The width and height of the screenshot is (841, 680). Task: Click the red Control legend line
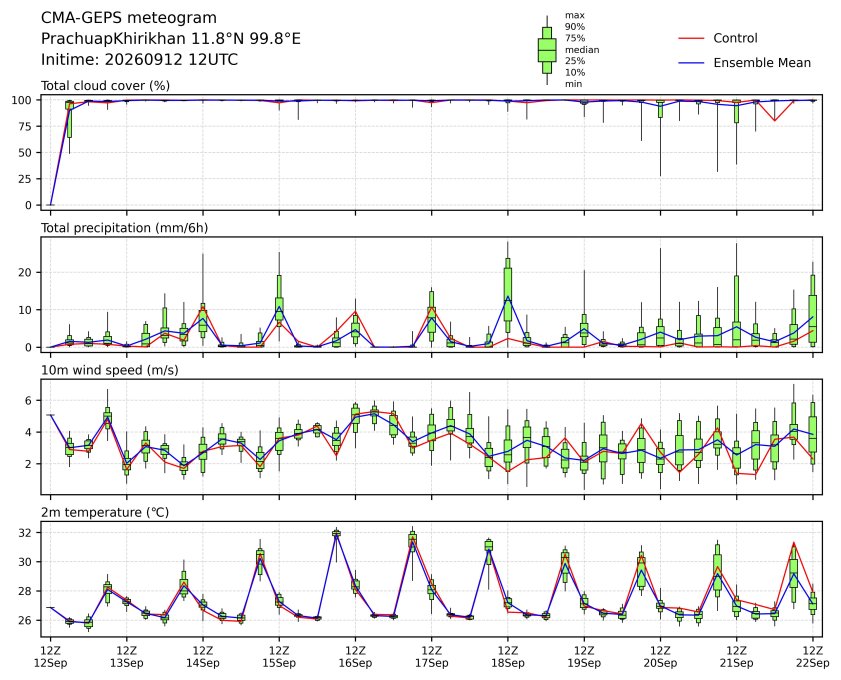click(x=691, y=39)
